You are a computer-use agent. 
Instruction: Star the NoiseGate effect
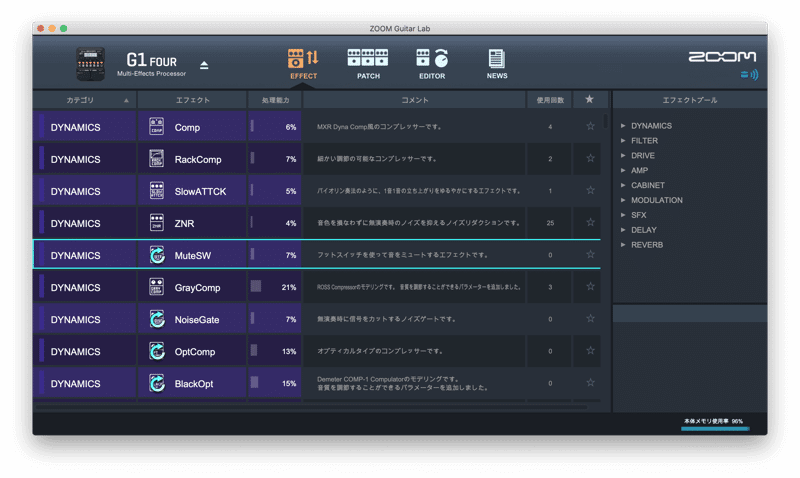pyautogui.click(x=590, y=318)
